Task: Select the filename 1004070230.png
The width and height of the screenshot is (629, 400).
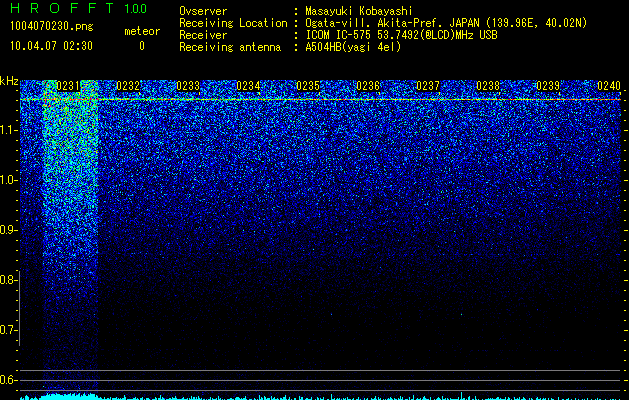Action: [x=51, y=26]
